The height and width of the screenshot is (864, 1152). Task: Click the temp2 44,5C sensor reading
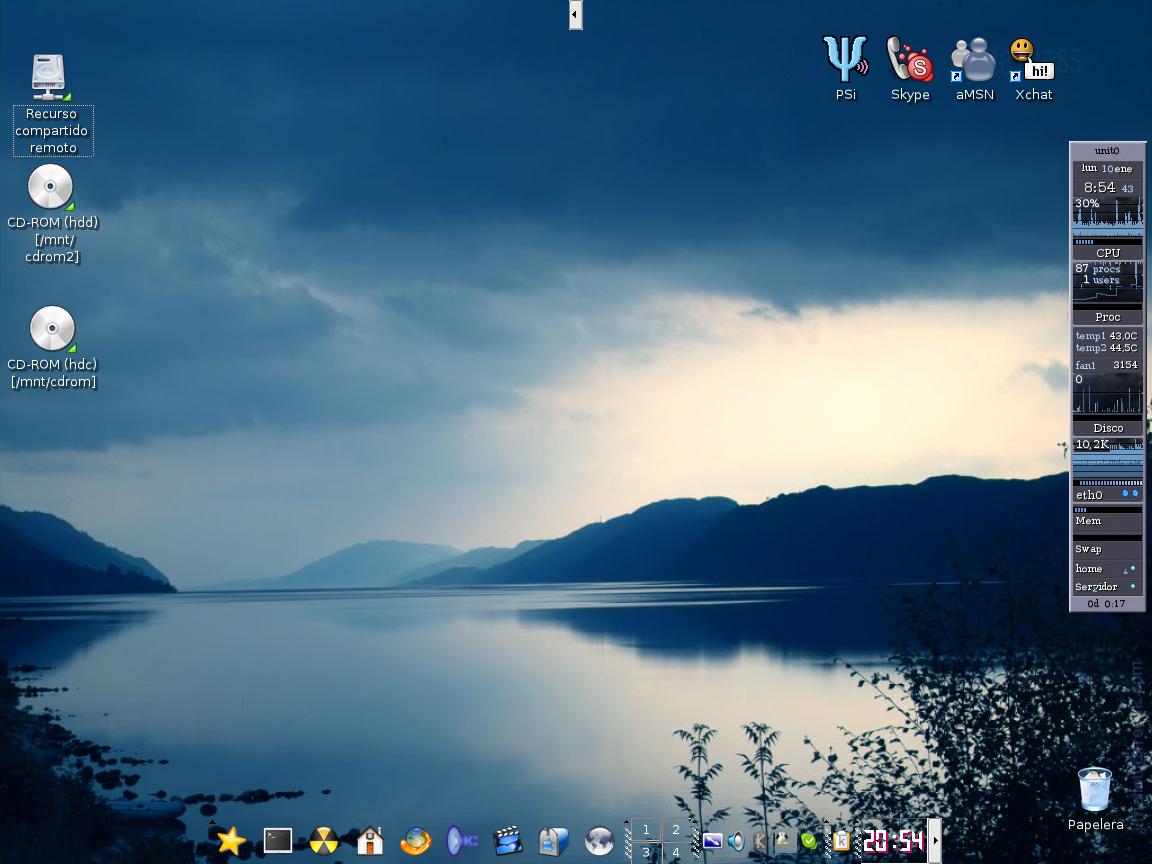point(1106,348)
